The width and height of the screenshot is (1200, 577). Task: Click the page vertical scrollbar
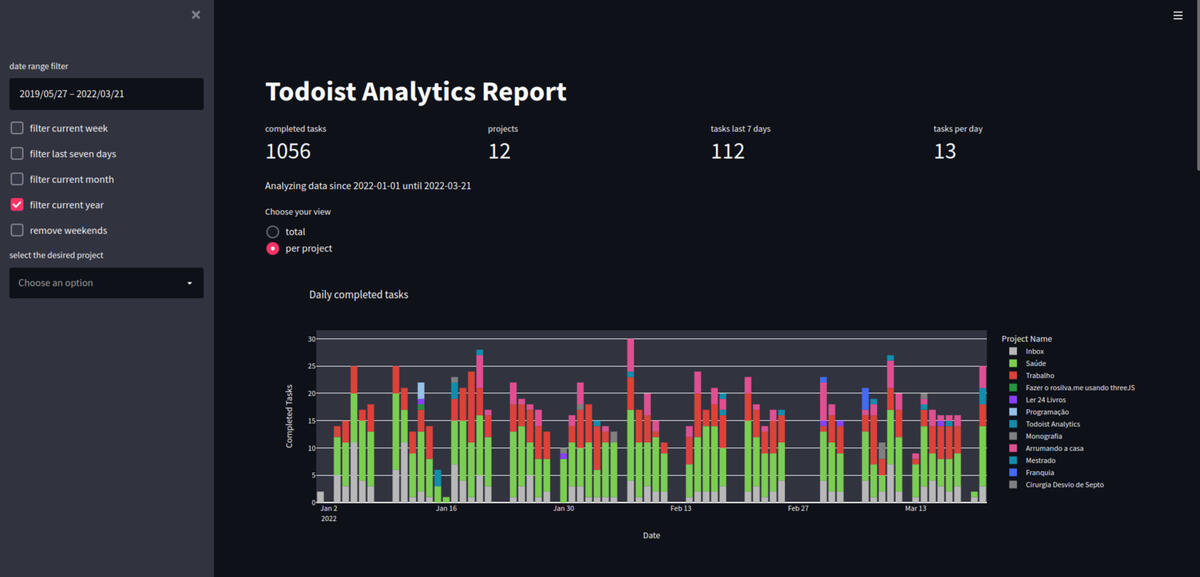pos(1196,90)
